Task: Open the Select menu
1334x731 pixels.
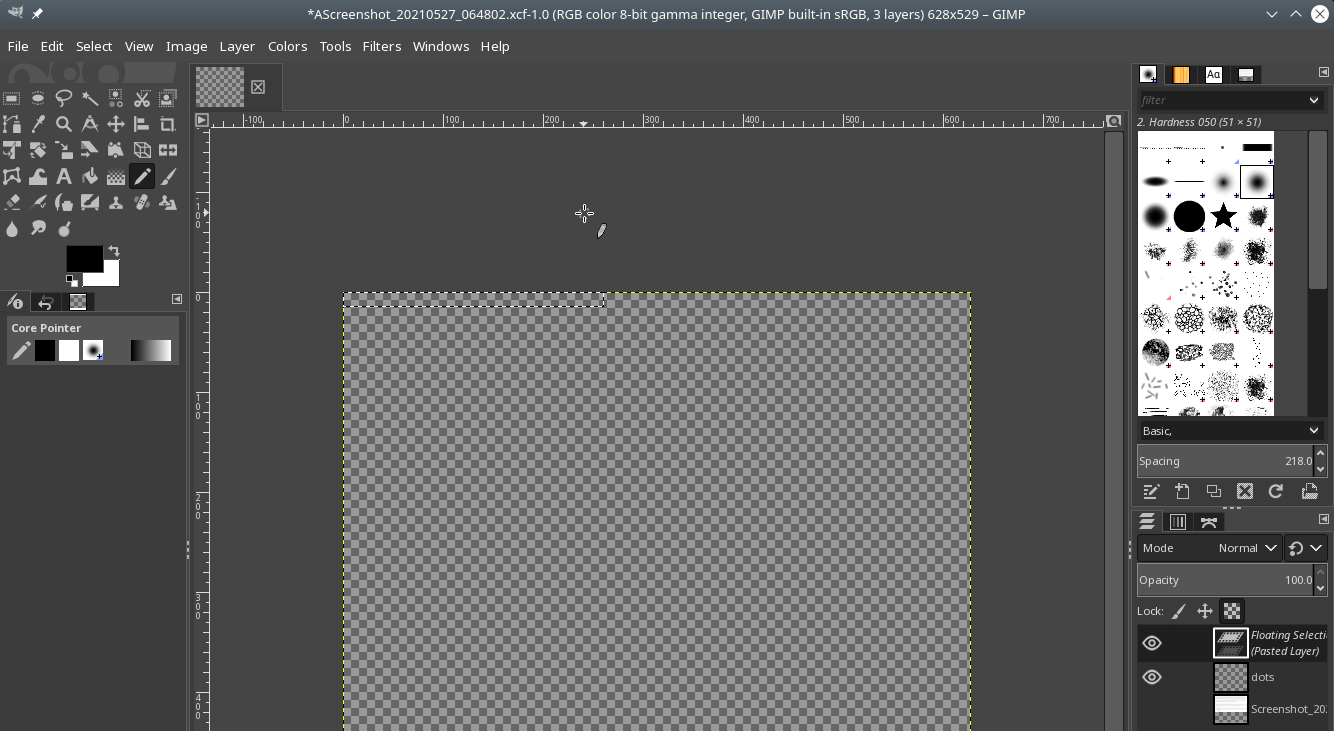Action: [94, 46]
